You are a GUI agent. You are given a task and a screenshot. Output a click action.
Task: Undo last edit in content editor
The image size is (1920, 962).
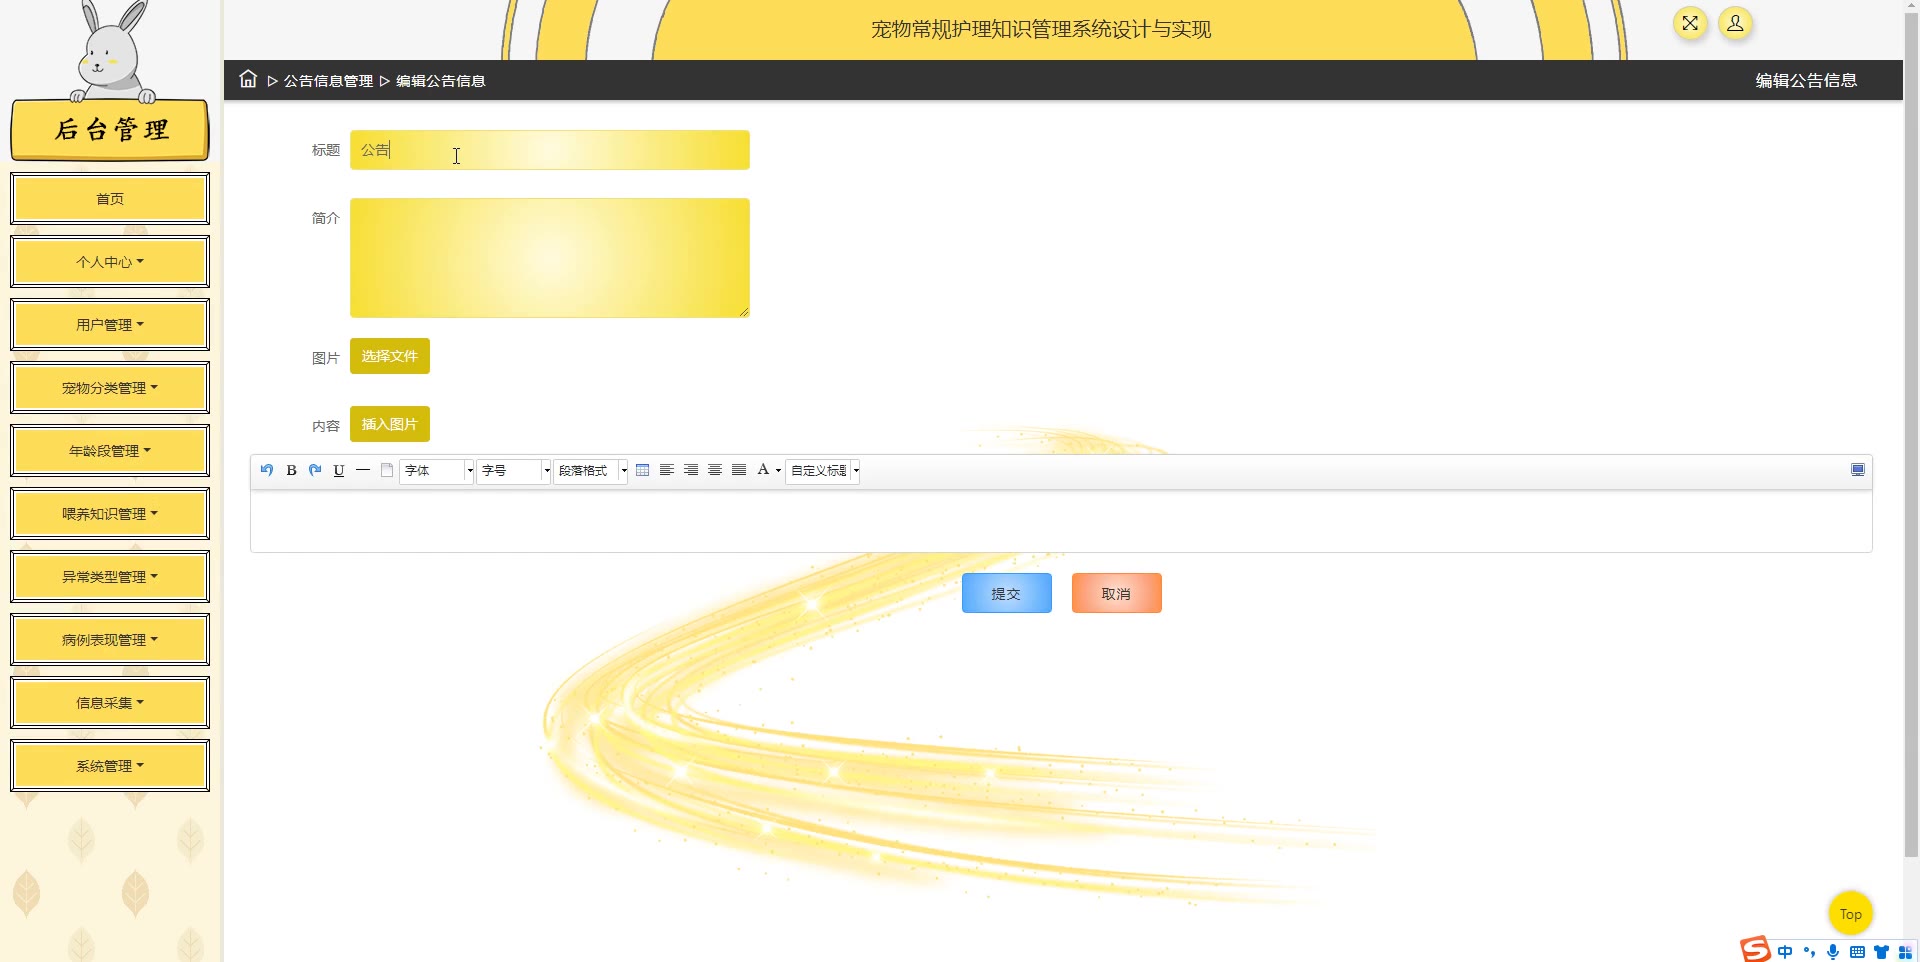click(267, 470)
